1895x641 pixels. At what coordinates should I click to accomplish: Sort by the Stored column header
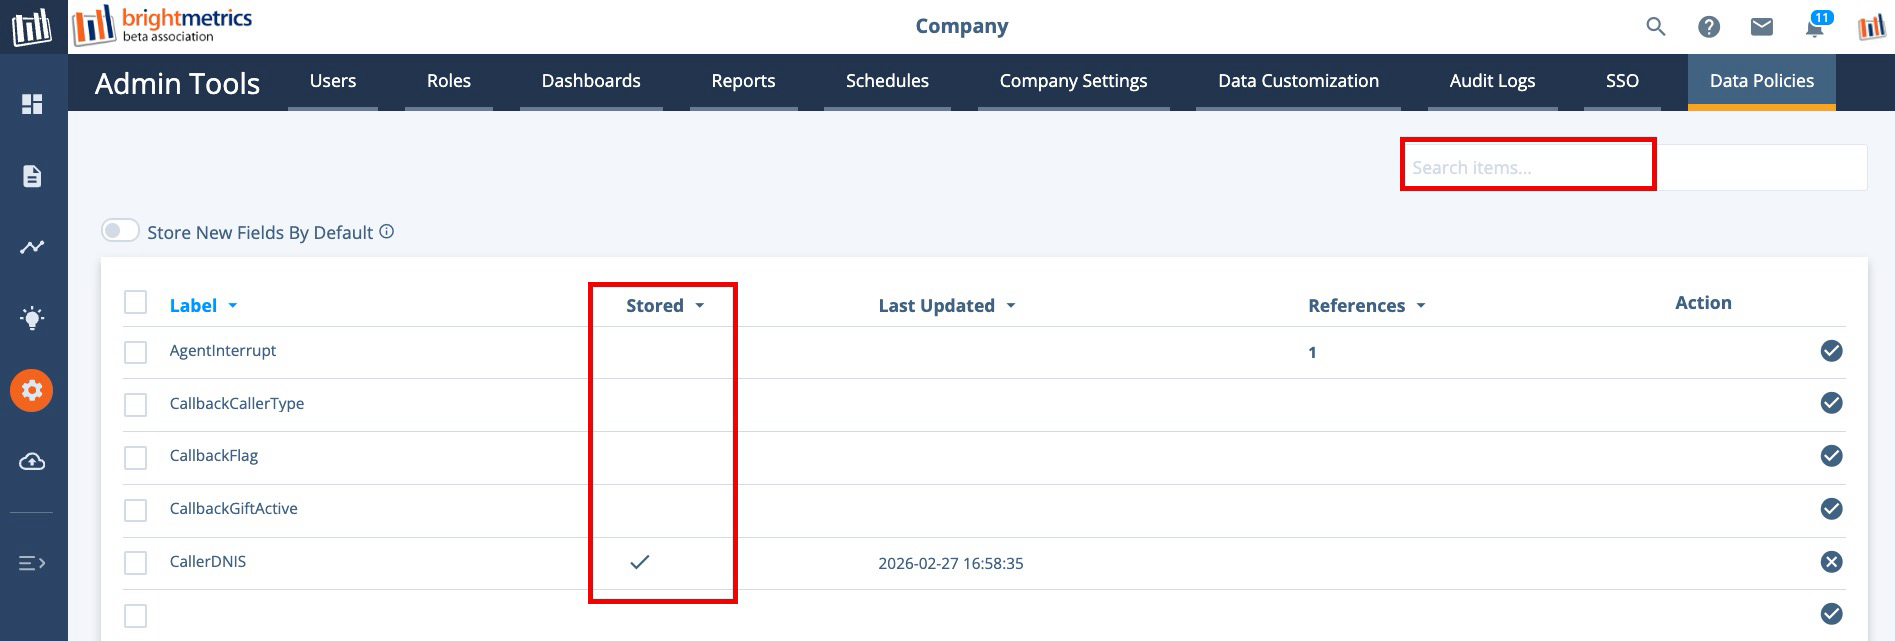(x=665, y=305)
